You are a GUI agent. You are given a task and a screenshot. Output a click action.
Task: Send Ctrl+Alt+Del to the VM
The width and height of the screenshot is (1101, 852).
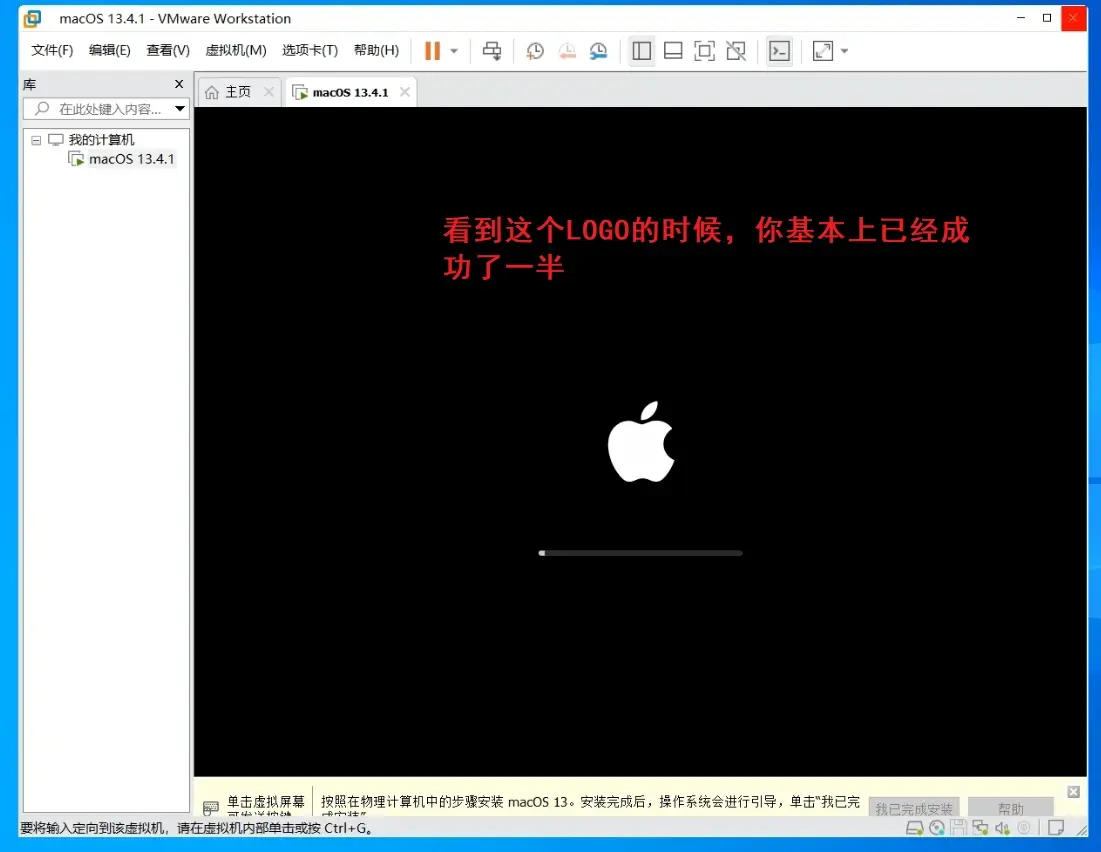pyautogui.click(x=492, y=51)
